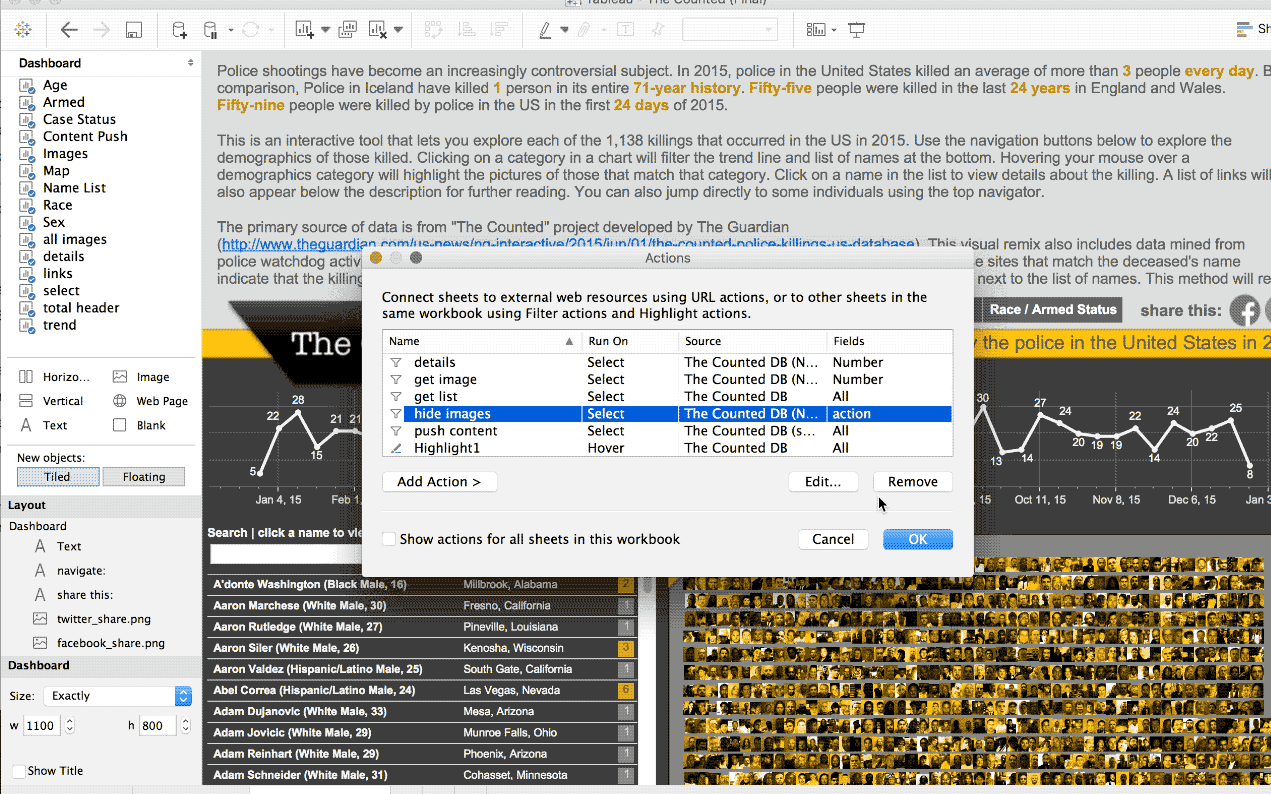Screen dimensions: 1271x794
Task: Open the Highlight pen dropdown arrow
Action: click(x=564, y=30)
